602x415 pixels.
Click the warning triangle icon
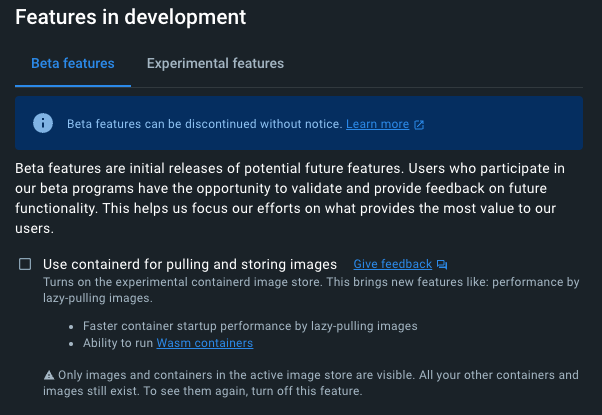[x=49, y=375]
